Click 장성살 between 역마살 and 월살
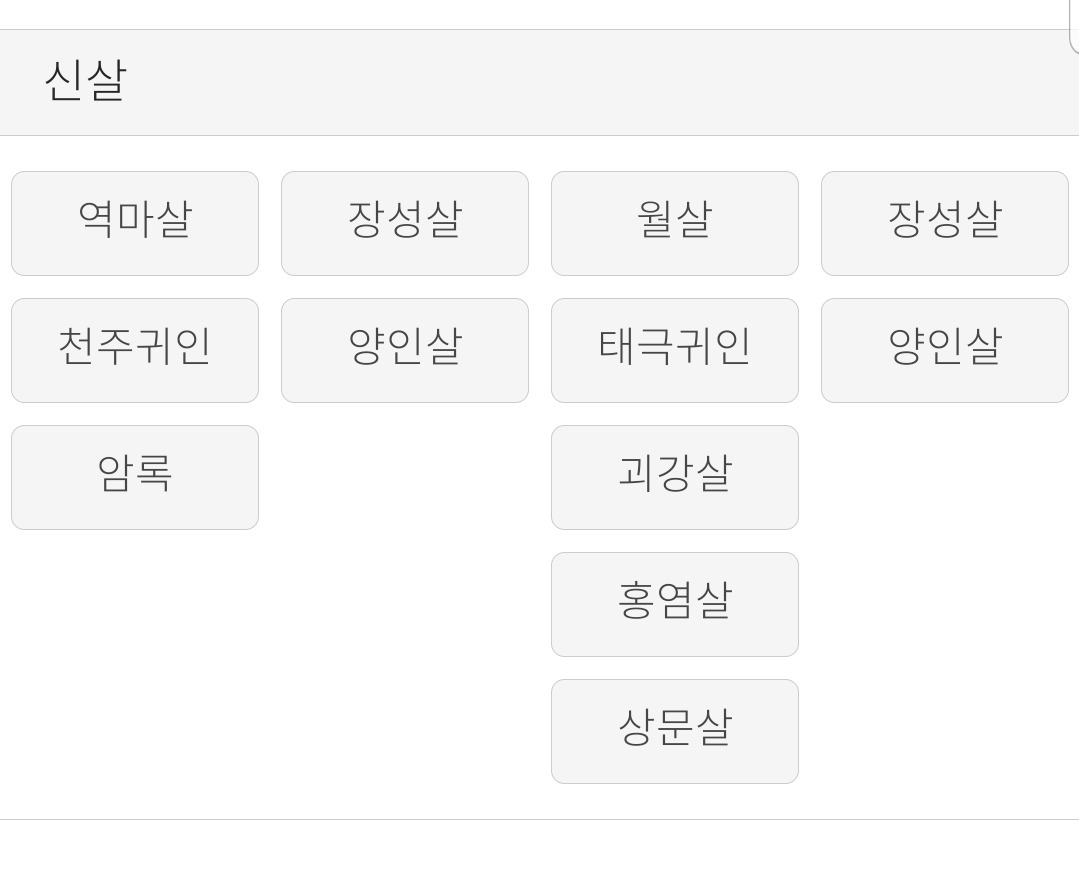Image resolution: width=1079 pixels, height=891 pixels. 405,224
